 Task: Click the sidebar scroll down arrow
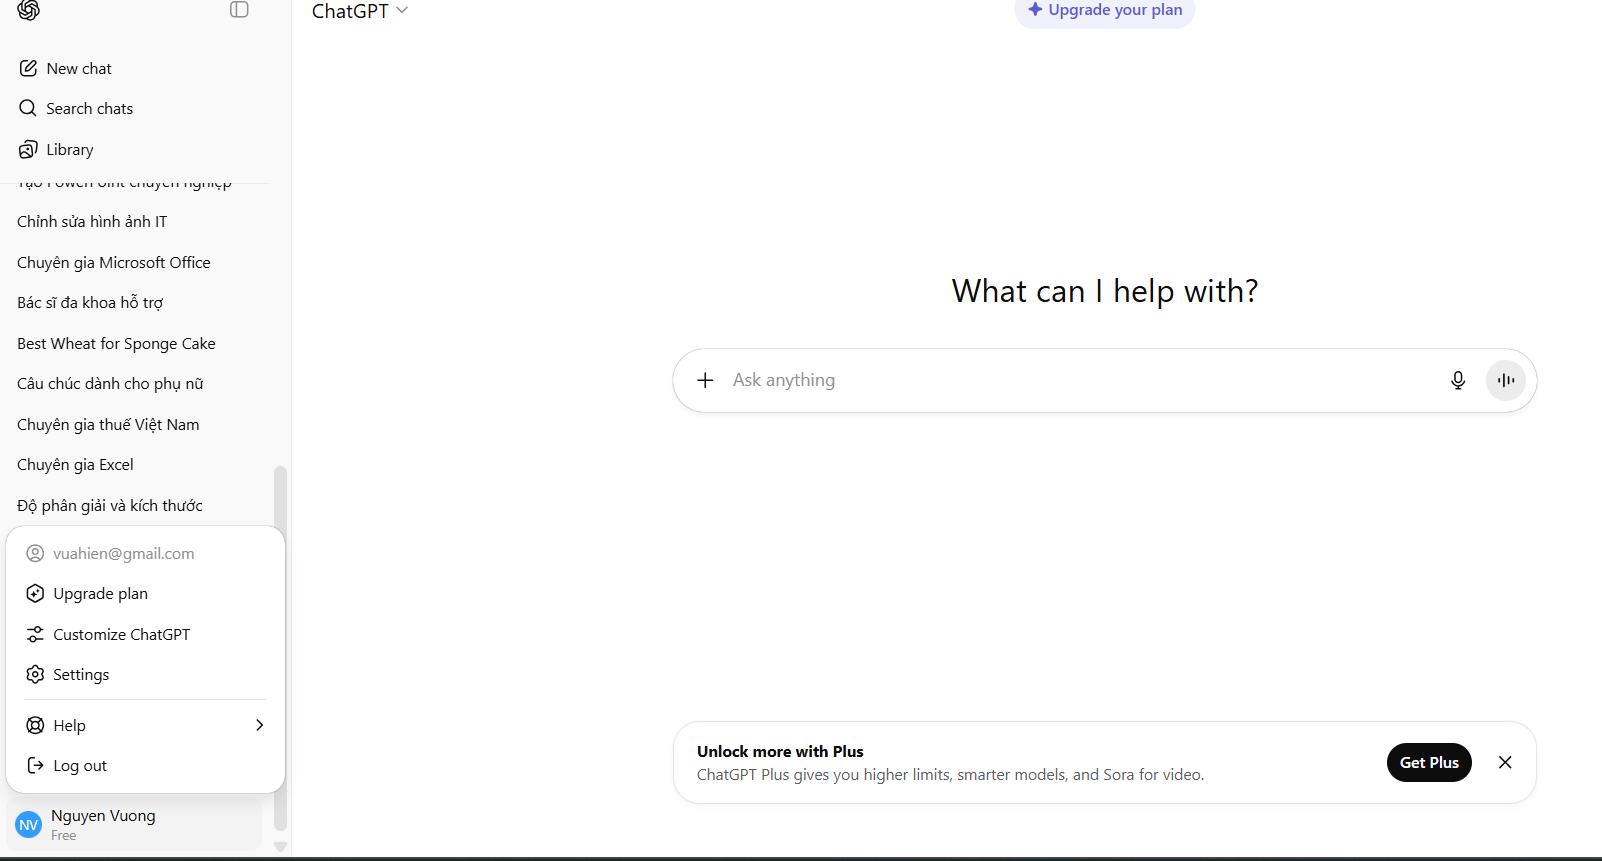click(280, 847)
